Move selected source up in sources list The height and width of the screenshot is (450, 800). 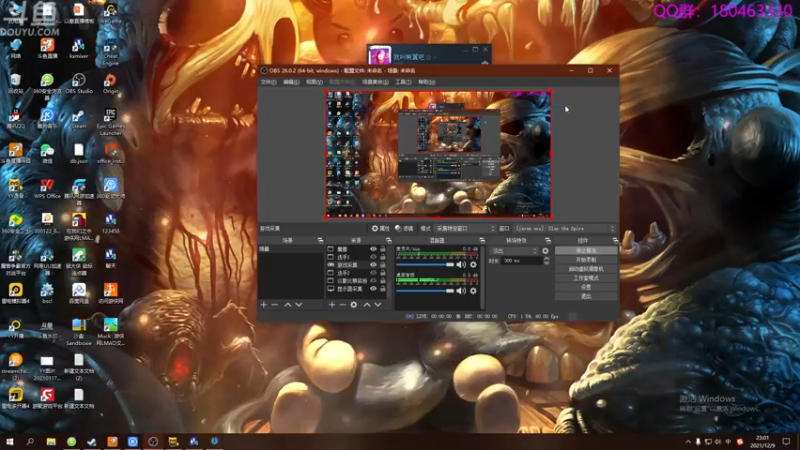(x=367, y=305)
